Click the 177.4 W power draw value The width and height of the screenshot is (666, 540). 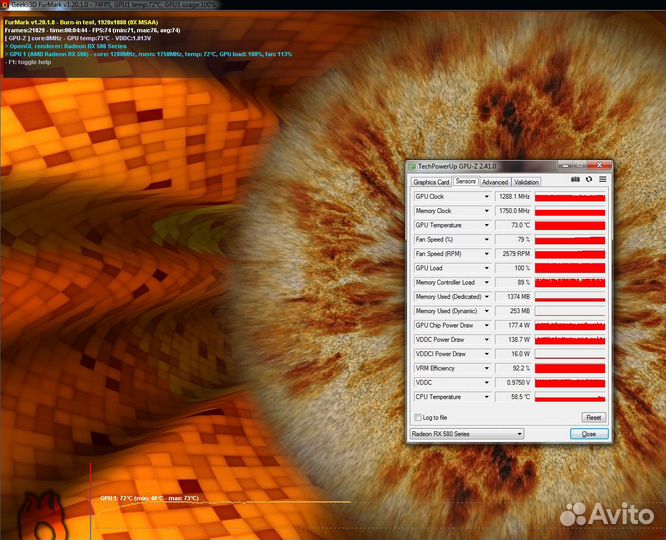tap(513, 325)
